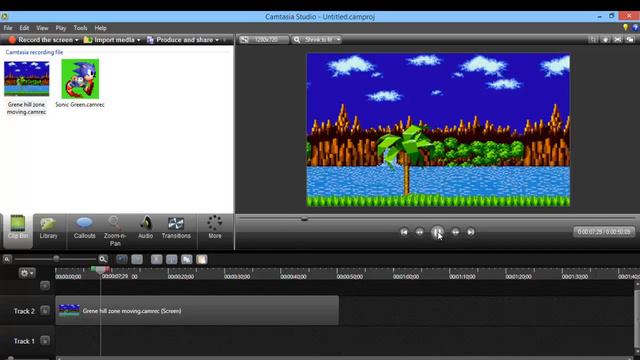Open the Tools menu
The image size is (640, 360).
[80, 28]
